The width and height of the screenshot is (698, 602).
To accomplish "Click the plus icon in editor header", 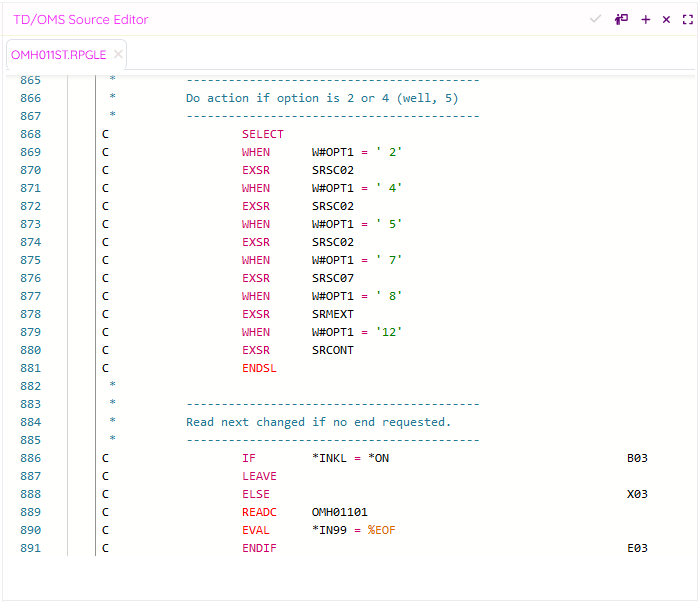I will (x=645, y=19).
